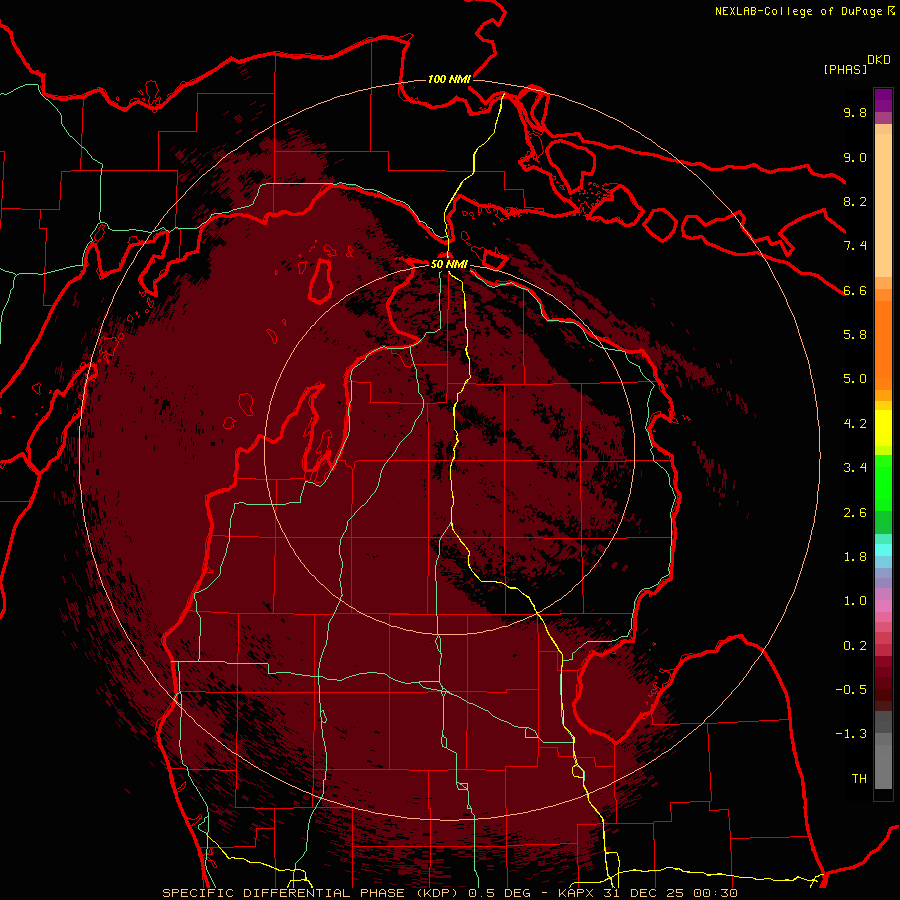Pick the purple band on the color bar
The image size is (900, 900).
[x=883, y=100]
